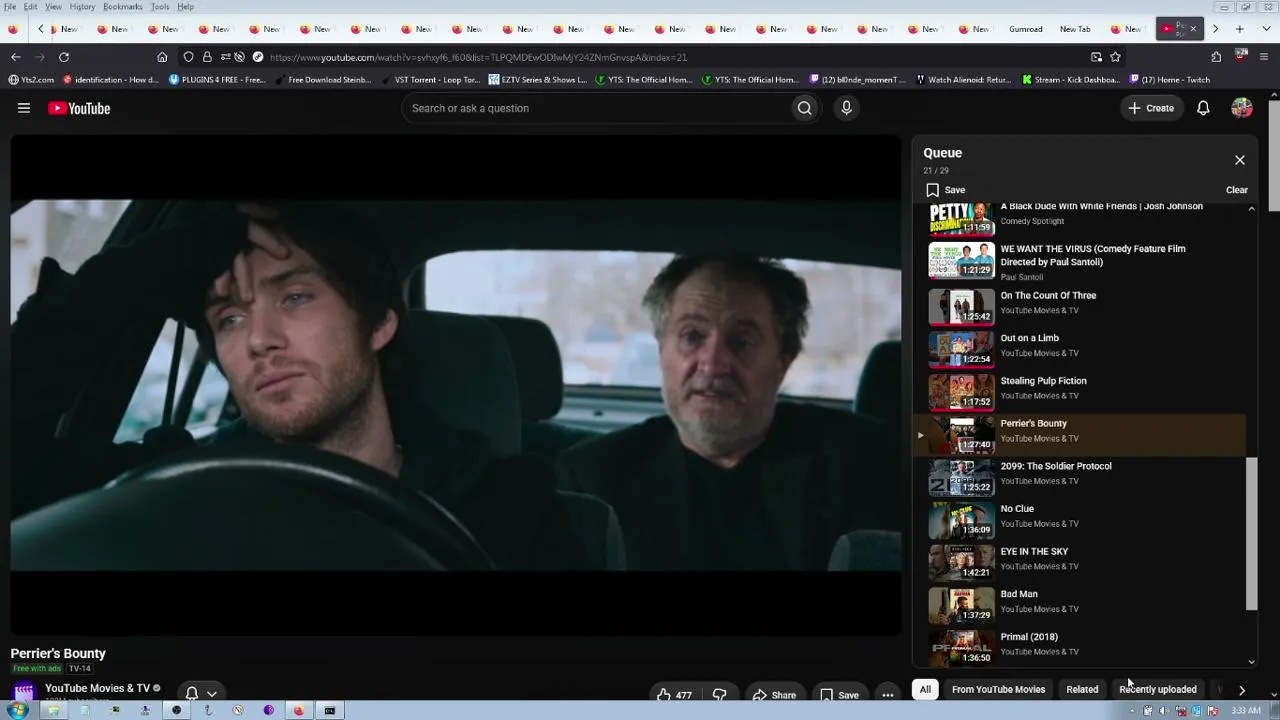
Task: Open the Create menu
Action: [x=1151, y=108]
